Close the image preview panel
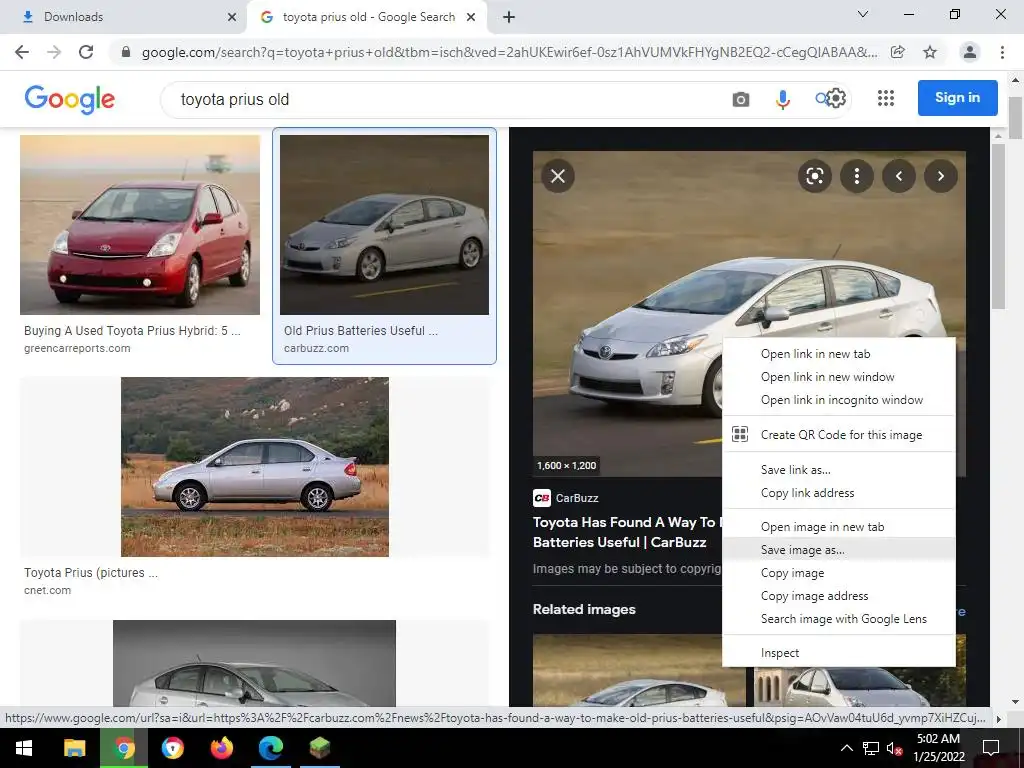 (x=558, y=176)
